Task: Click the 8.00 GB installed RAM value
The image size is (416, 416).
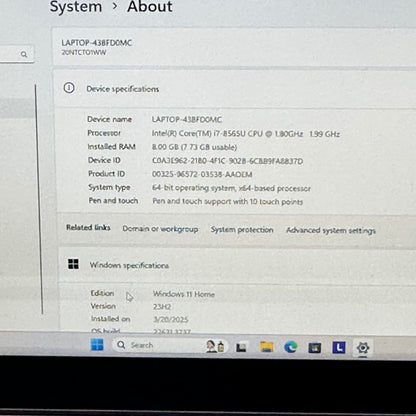Action: tap(194, 147)
